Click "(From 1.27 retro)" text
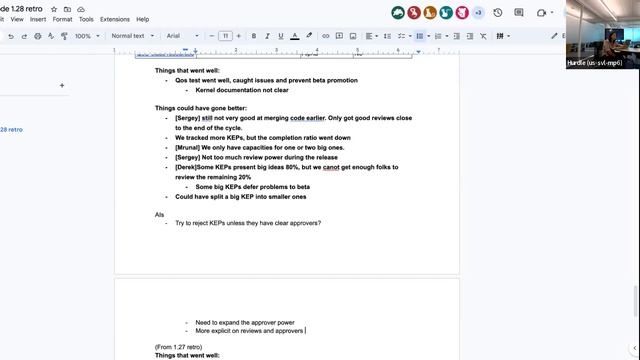 point(178,347)
